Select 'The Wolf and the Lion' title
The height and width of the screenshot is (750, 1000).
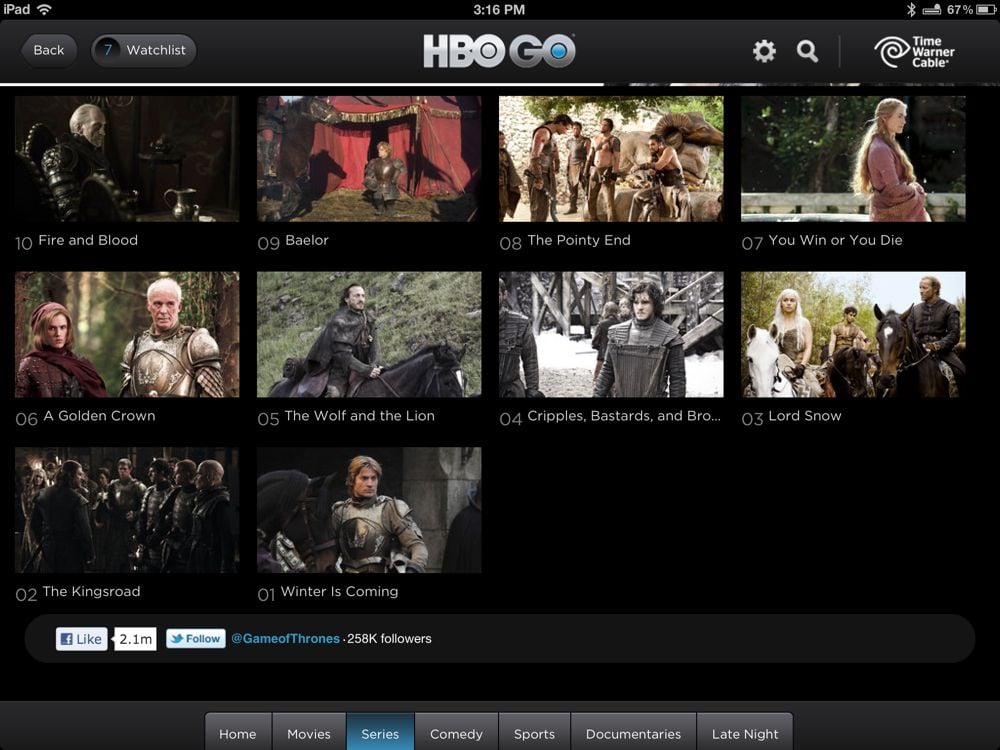pos(360,416)
